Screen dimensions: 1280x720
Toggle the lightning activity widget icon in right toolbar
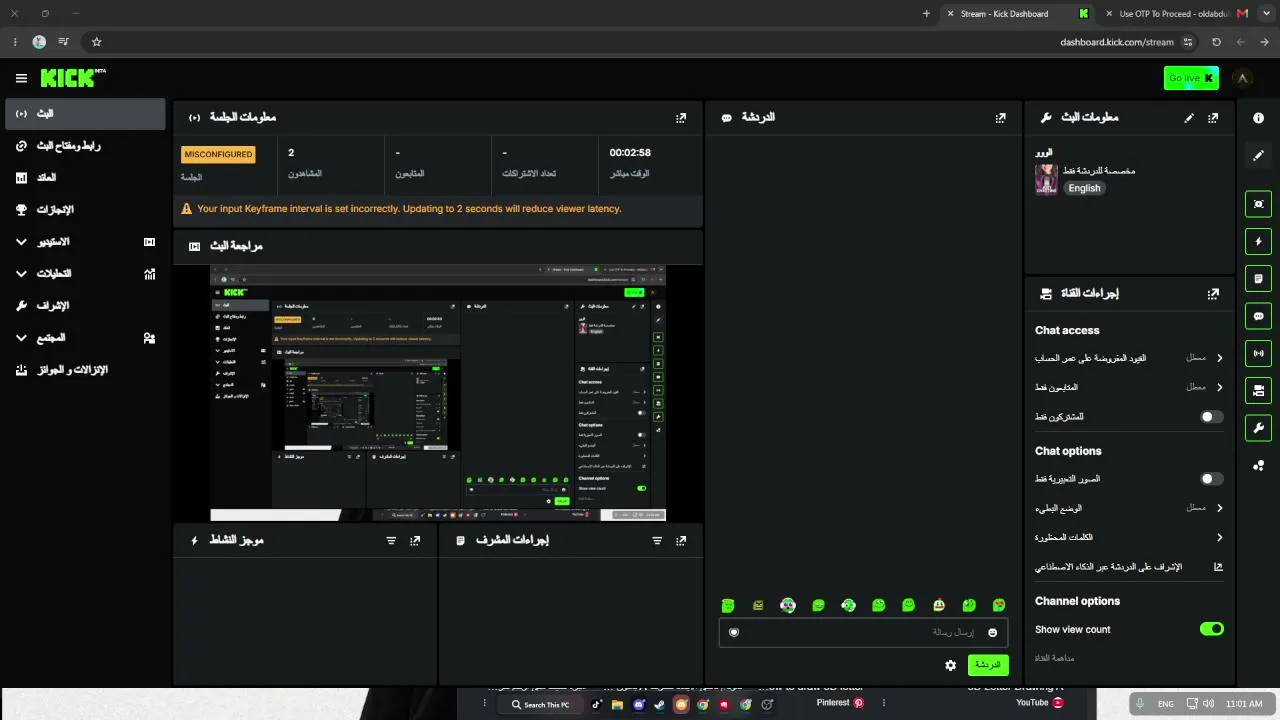point(1258,241)
